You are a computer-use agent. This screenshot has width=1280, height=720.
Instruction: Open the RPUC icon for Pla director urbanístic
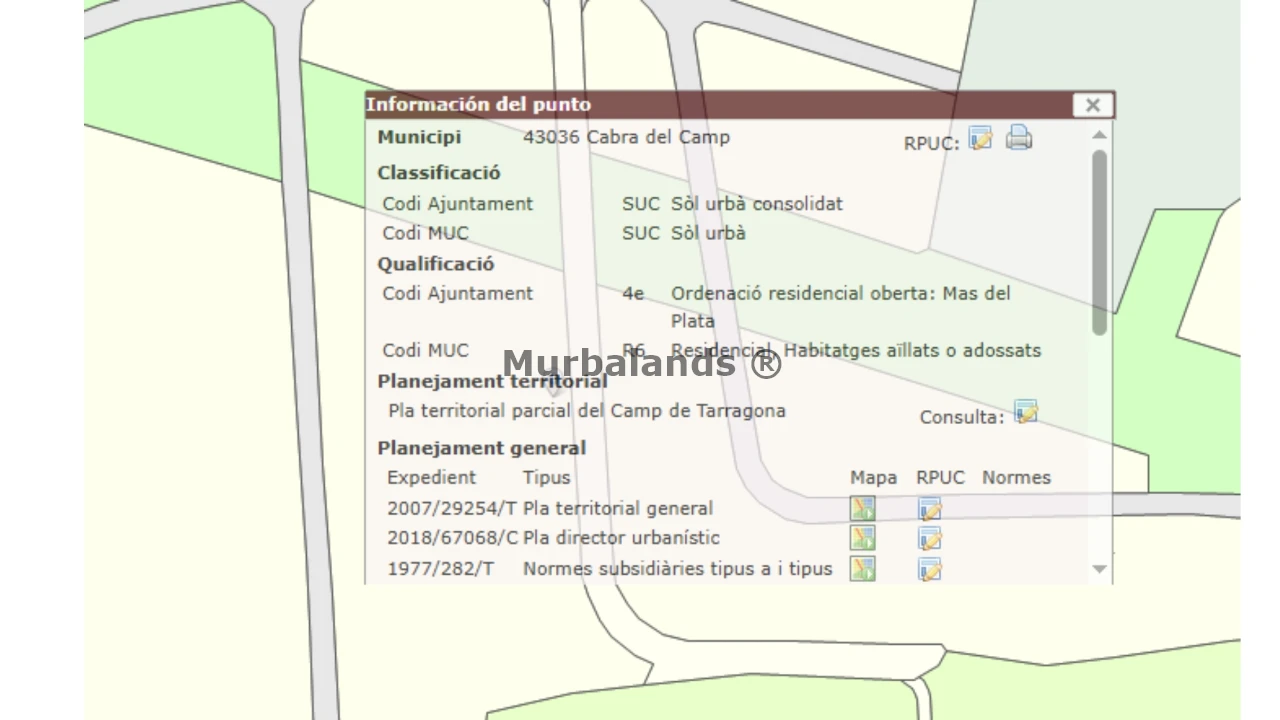(x=930, y=539)
